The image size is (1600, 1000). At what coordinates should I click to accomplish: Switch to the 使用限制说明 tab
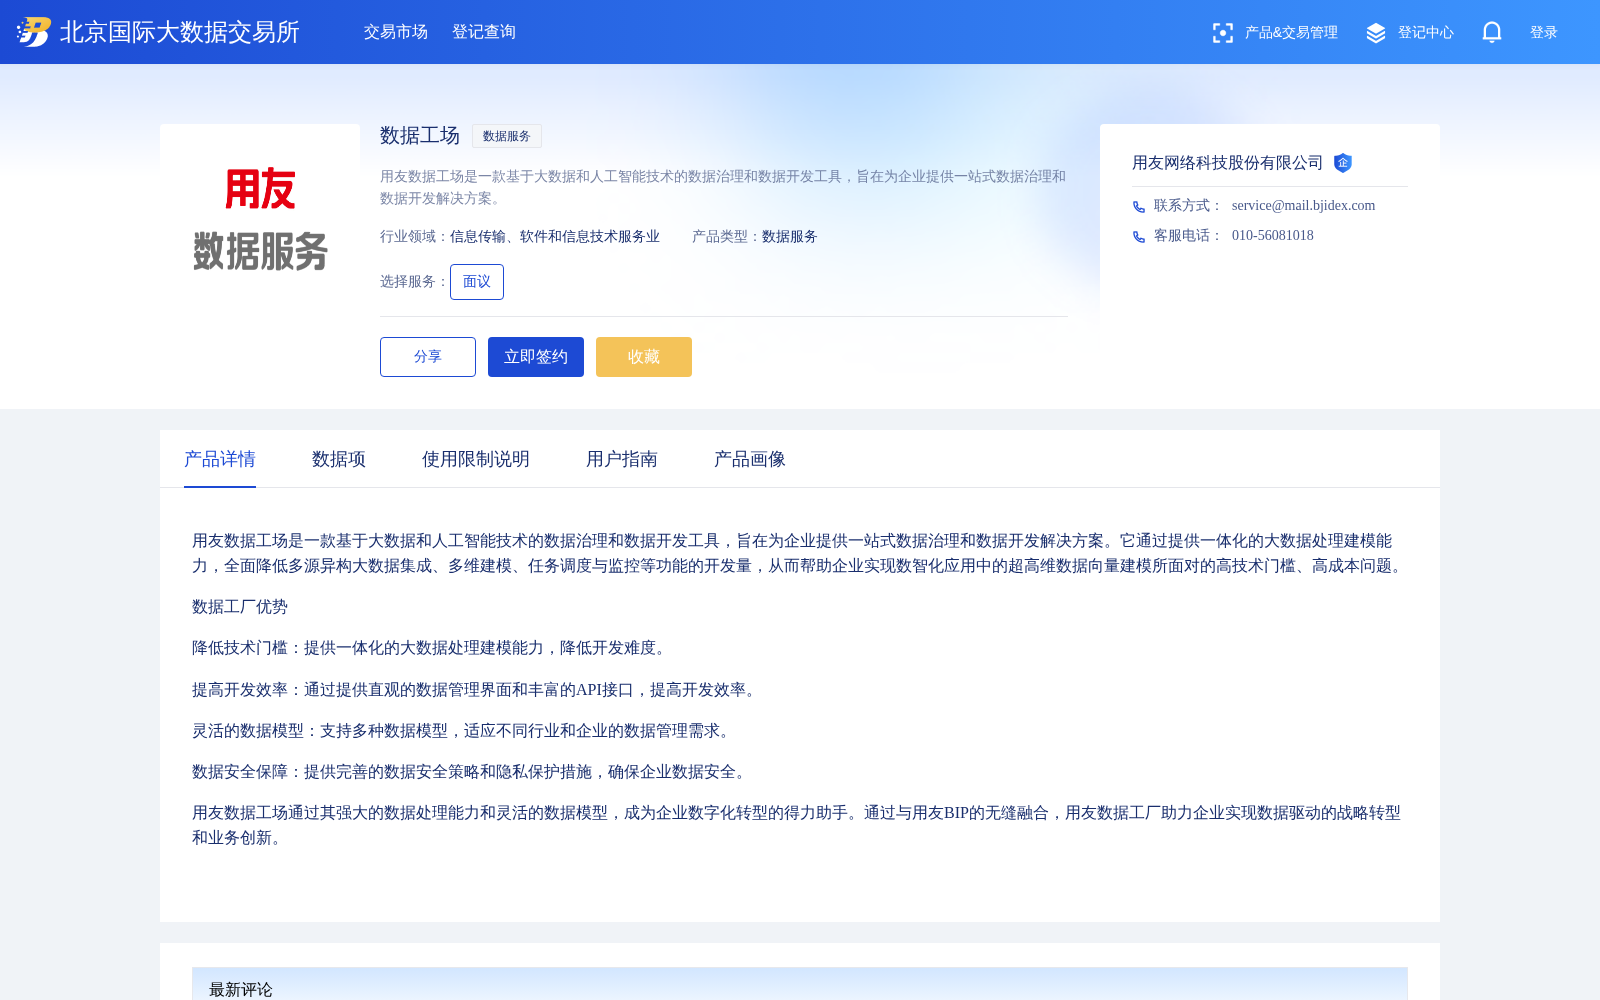[476, 459]
